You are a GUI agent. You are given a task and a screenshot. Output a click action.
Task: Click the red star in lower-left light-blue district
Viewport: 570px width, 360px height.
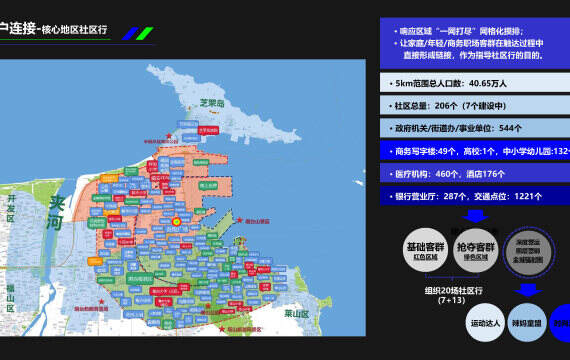(101, 301)
